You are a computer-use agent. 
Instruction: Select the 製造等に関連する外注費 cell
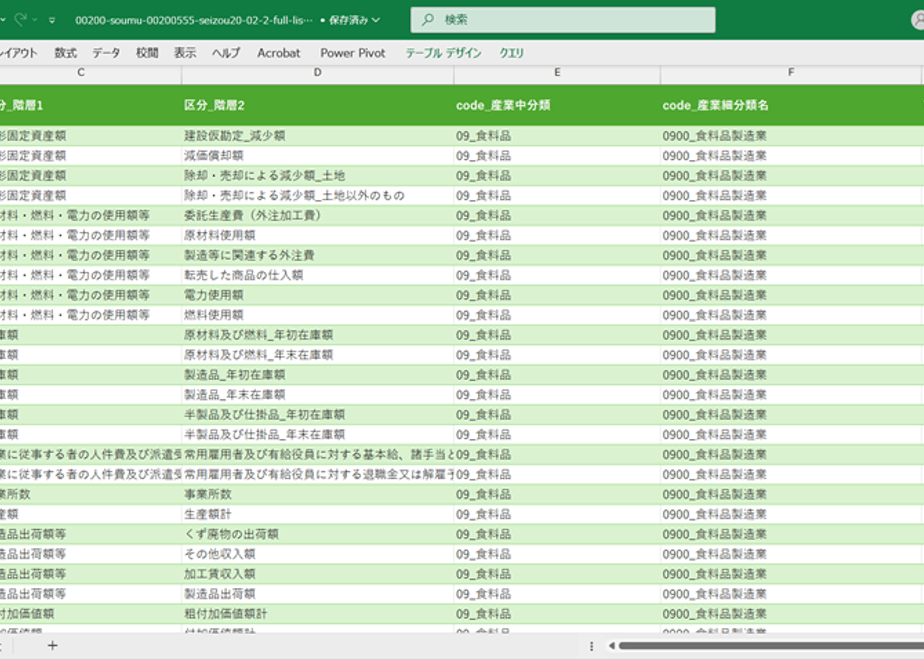pyautogui.click(x=318, y=255)
